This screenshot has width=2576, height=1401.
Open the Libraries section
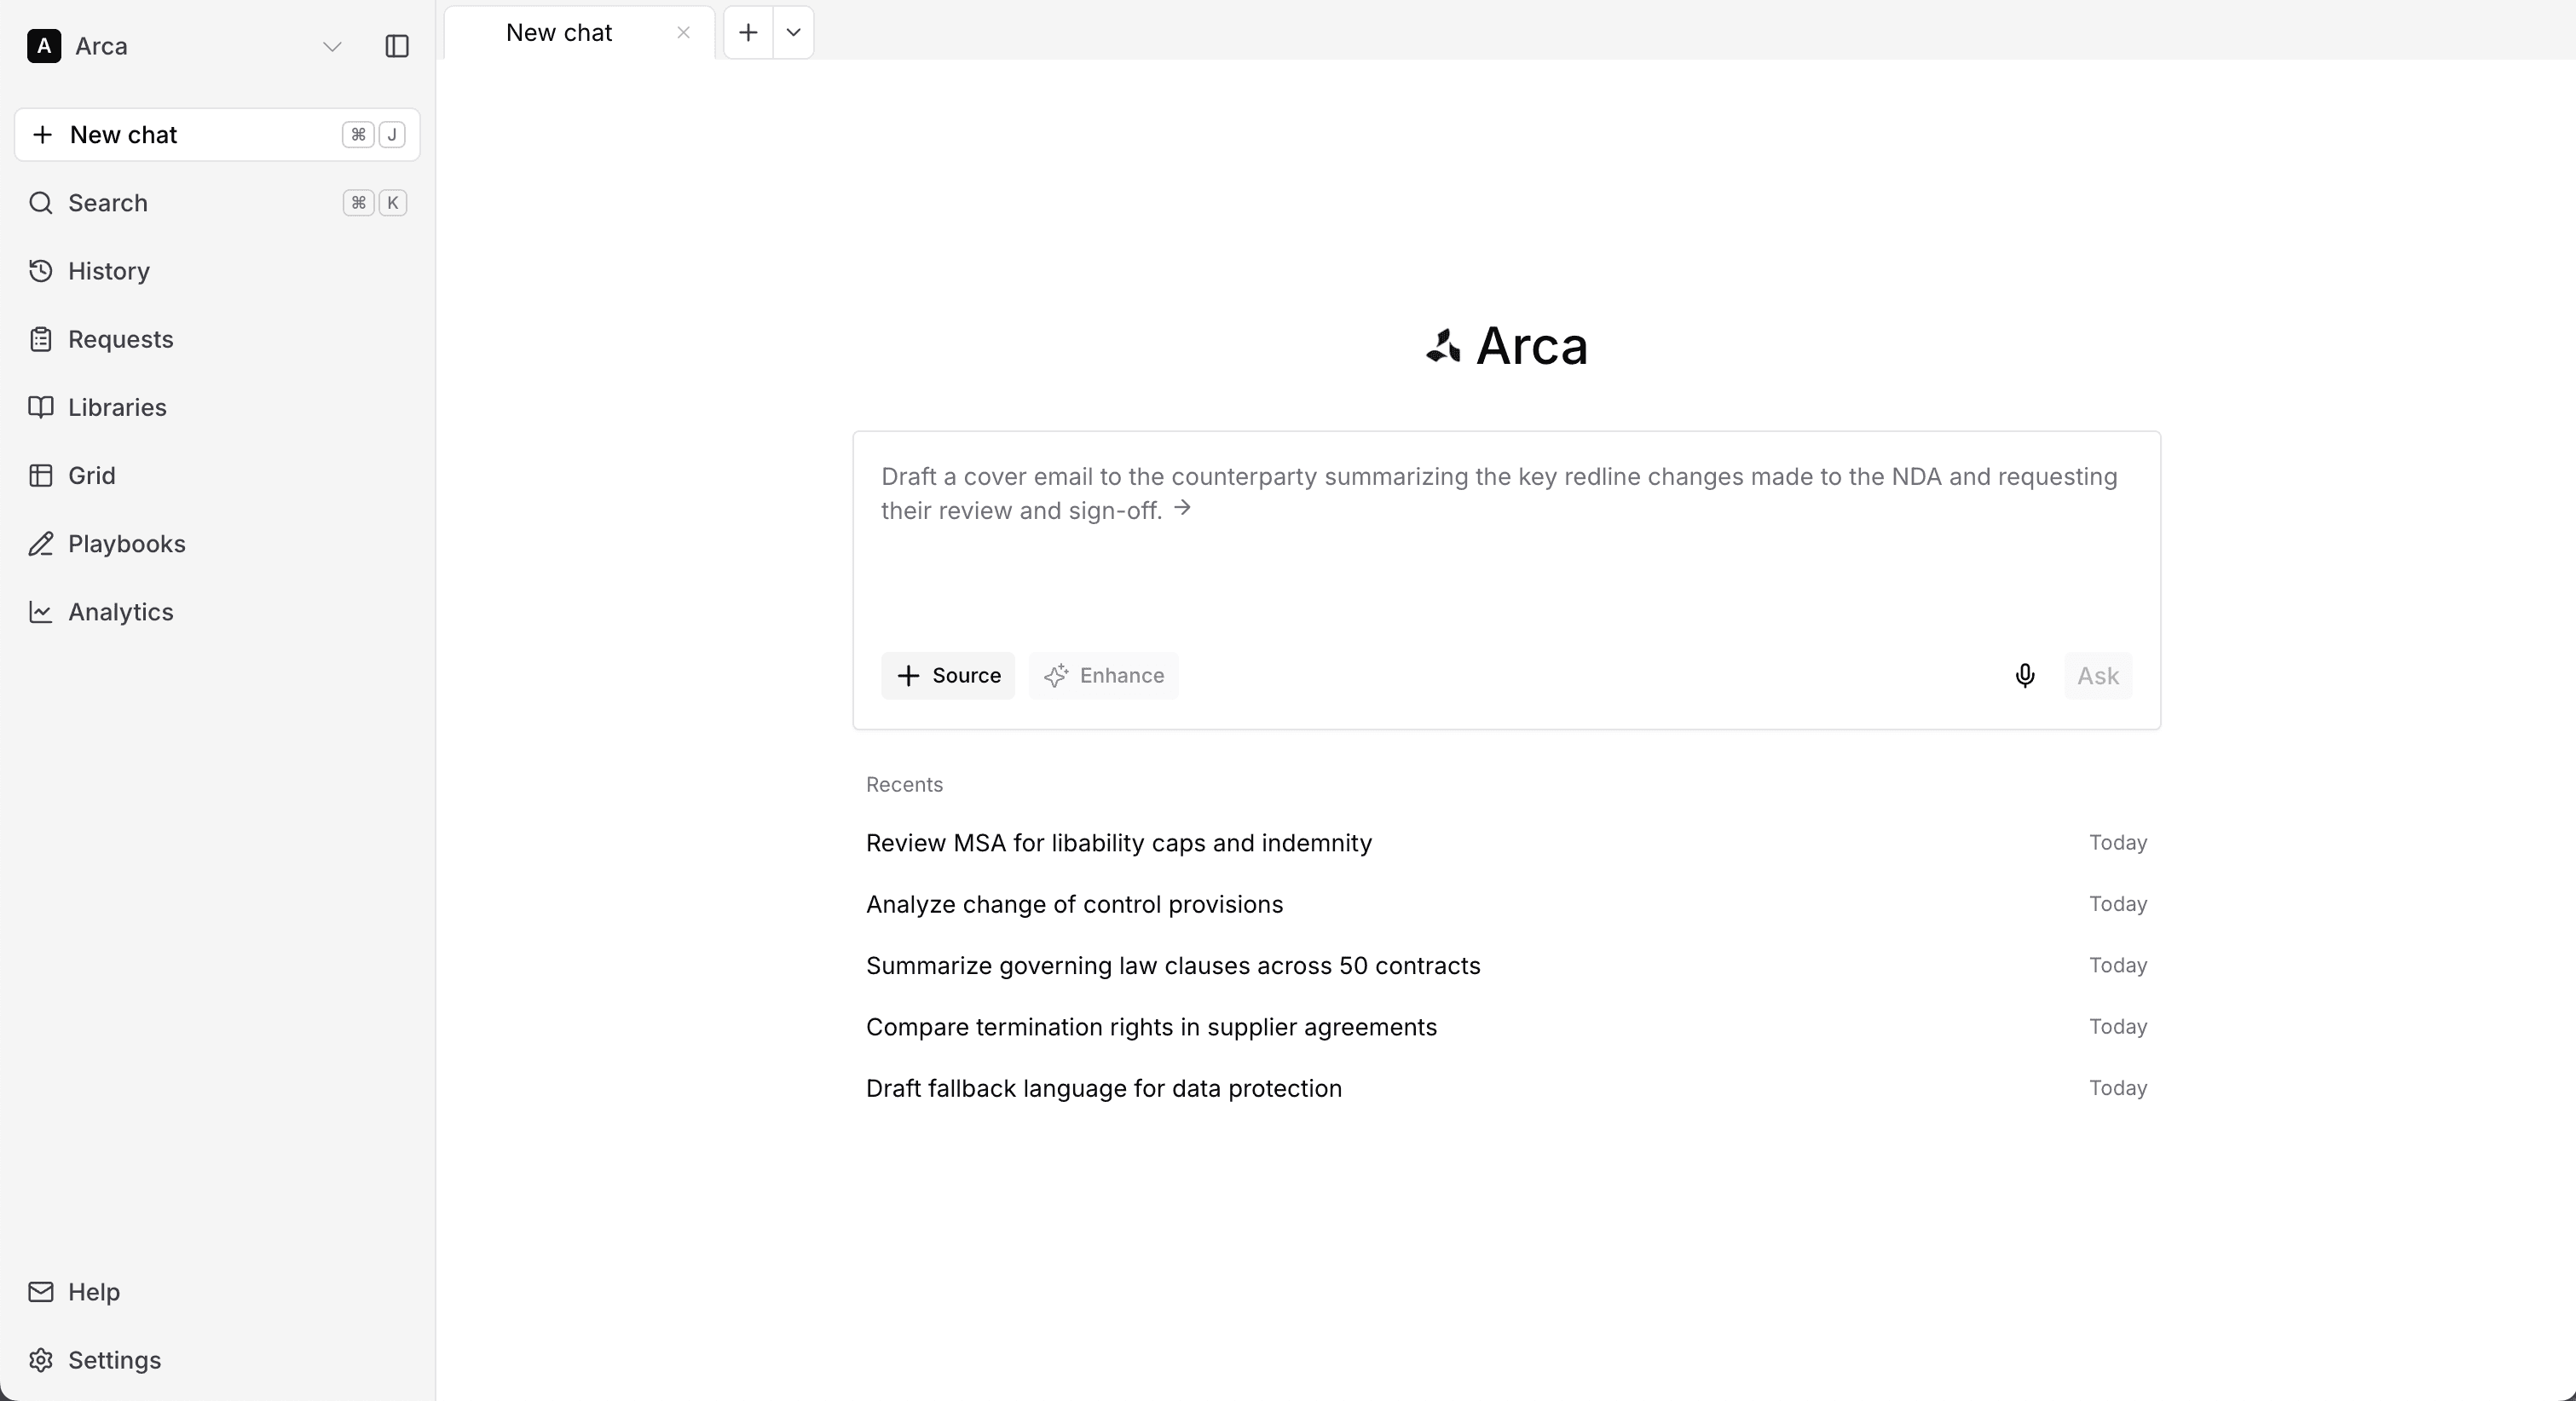pos(117,407)
